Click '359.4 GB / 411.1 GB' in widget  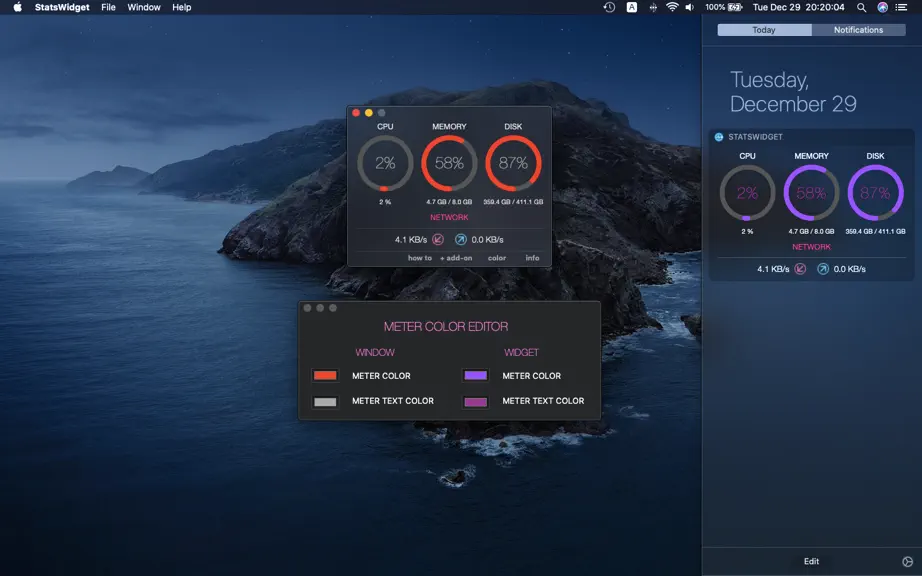876,232
